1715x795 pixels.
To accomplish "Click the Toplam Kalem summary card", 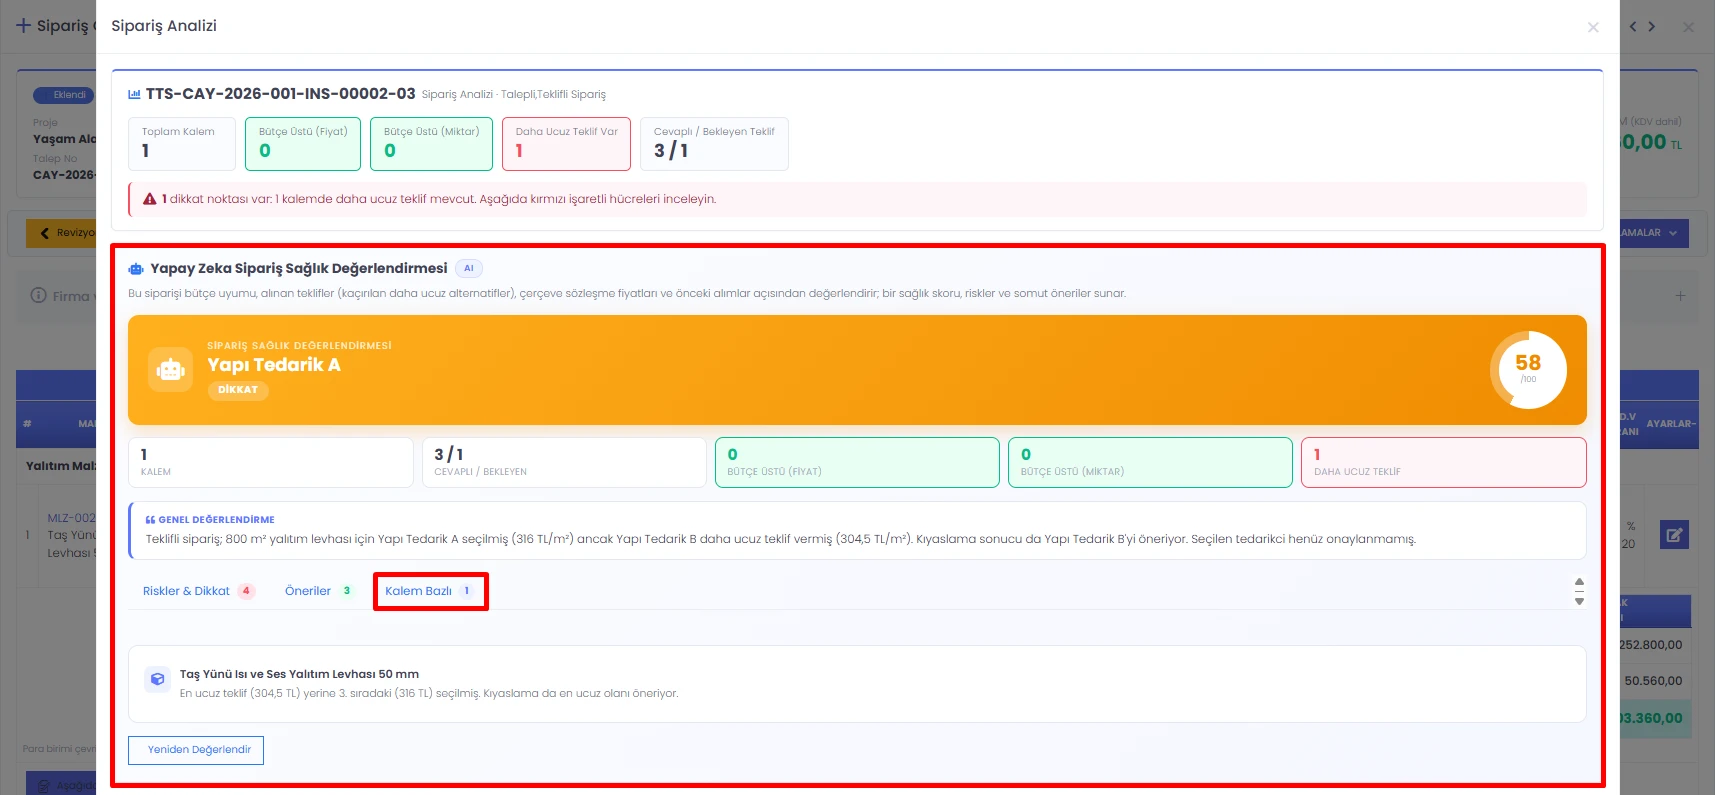I will (x=182, y=144).
